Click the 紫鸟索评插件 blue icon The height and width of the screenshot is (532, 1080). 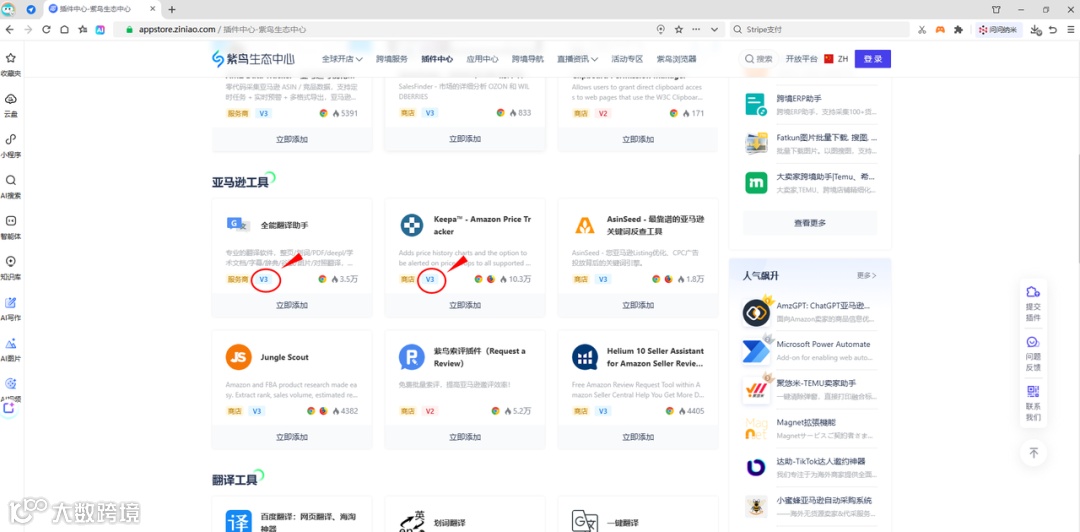pyautogui.click(x=412, y=357)
